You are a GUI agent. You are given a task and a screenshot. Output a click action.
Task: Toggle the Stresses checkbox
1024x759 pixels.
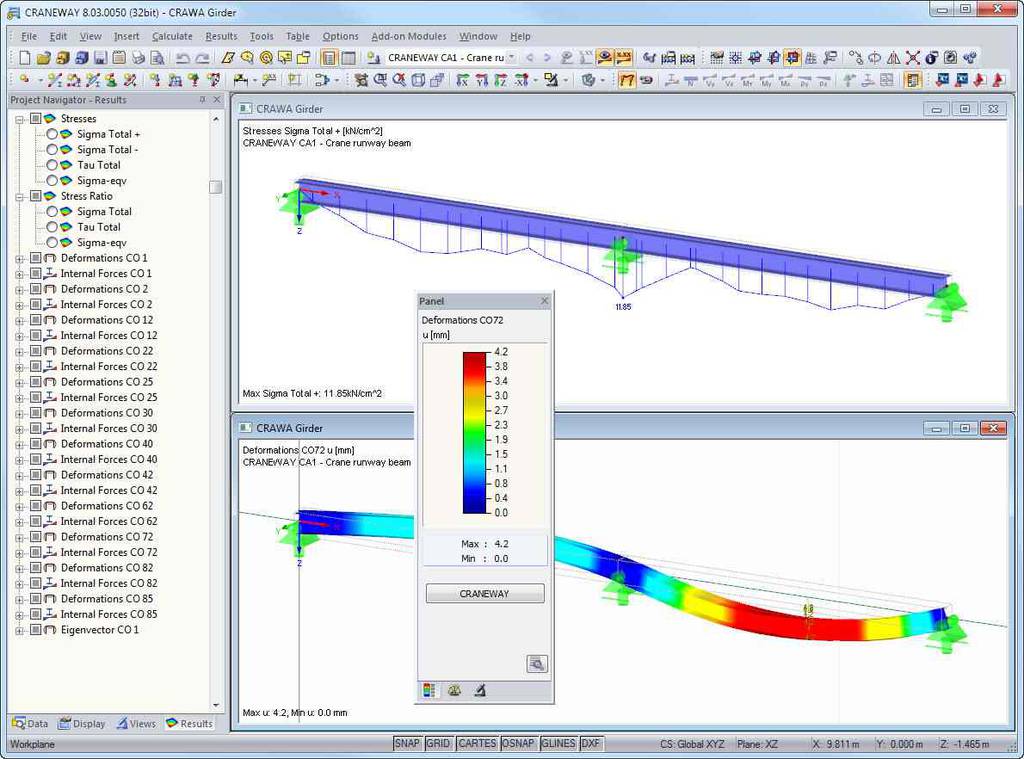(x=35, y=118)
